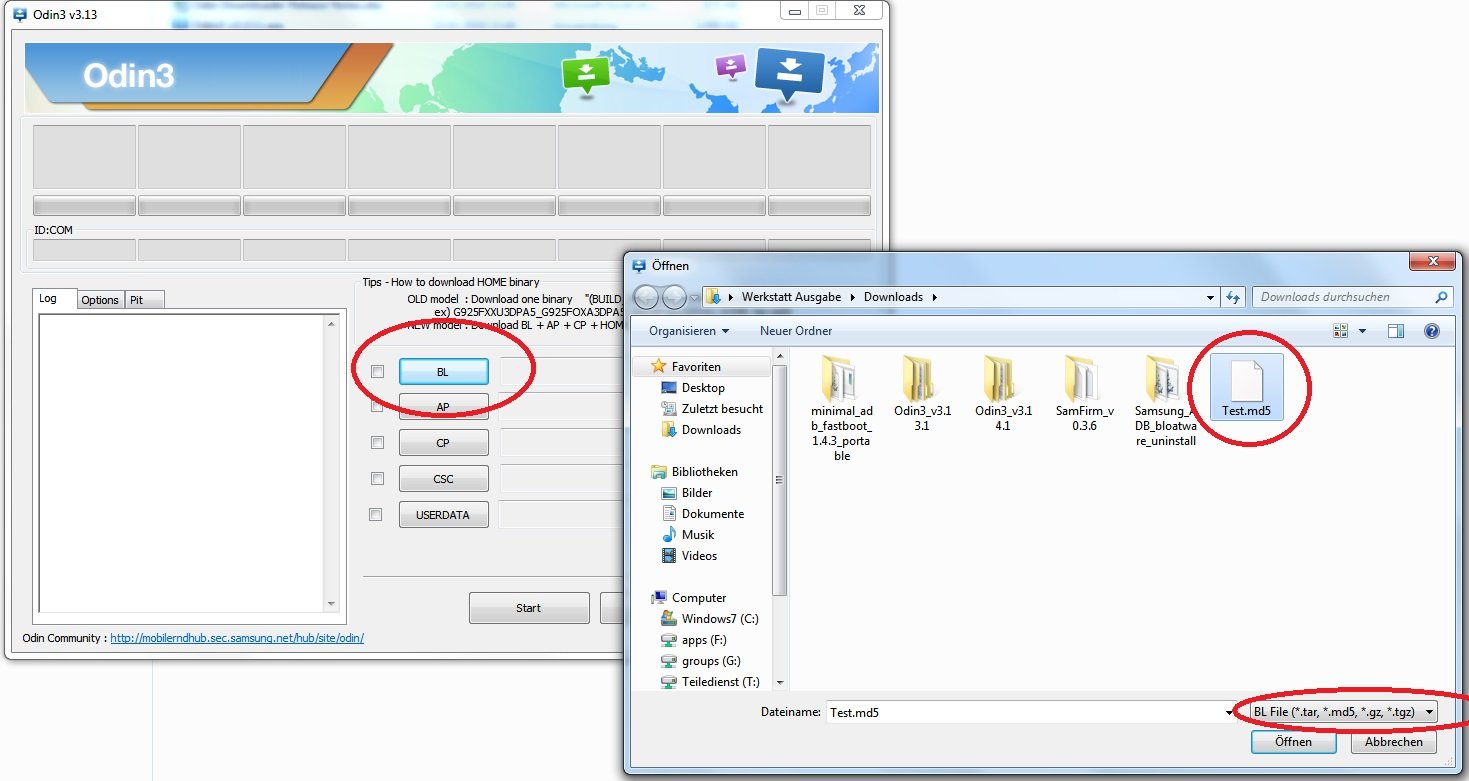Open the address bar history dropdown

pos(1210,297)
